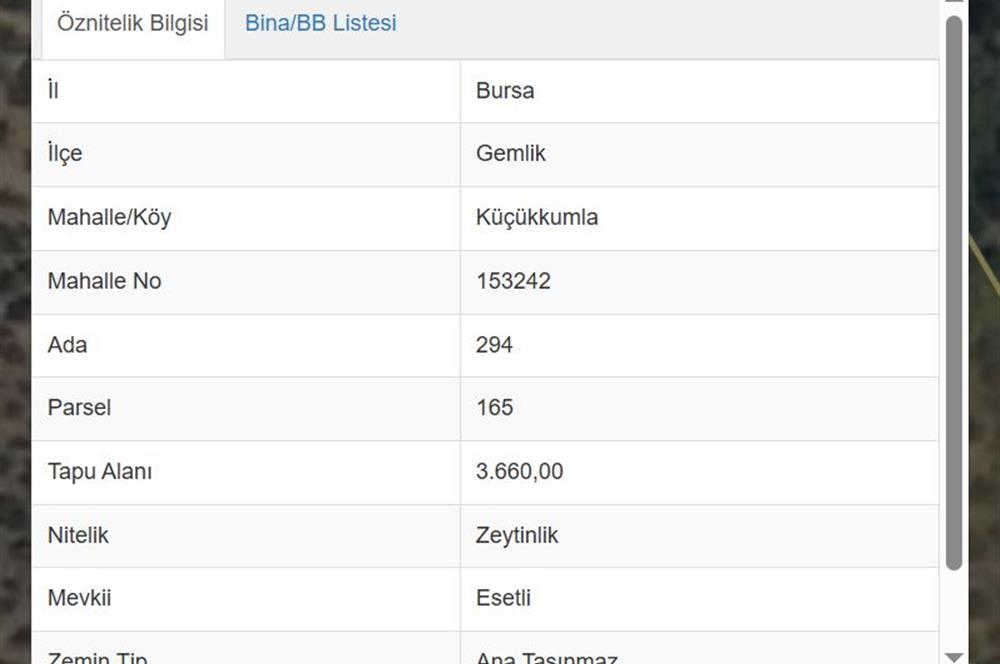This screenshot has height=664, width=1000.
Task: Click the Mevkii row label
Action: click(x=79, y=599)
